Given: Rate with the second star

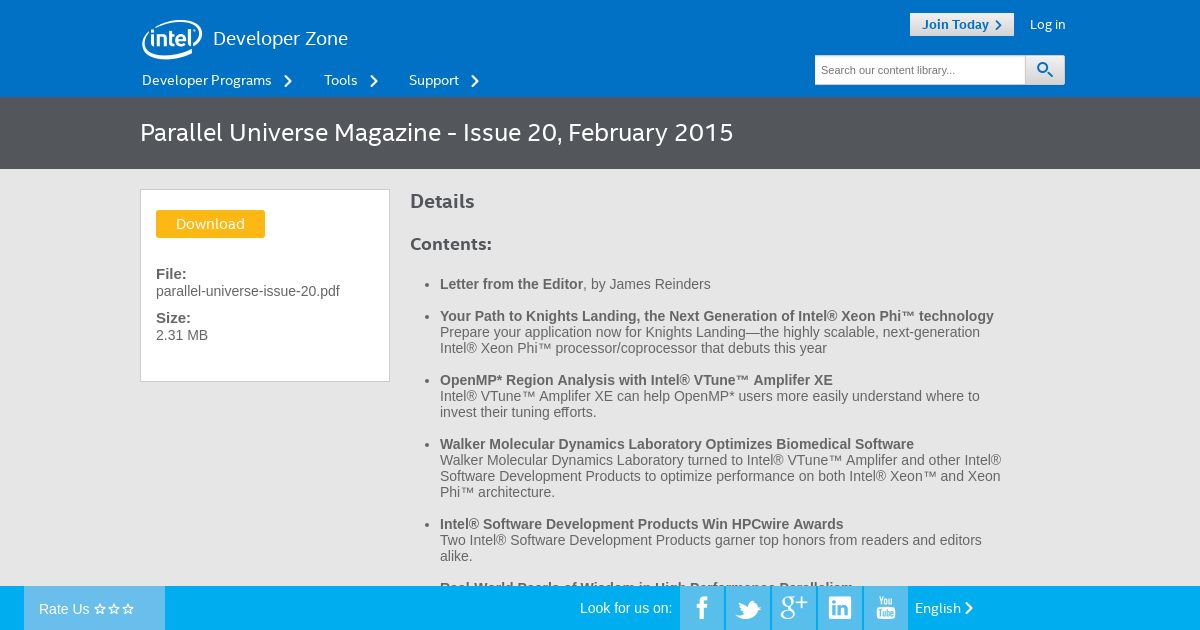Looking at the screenshot, I should pos(114,609).
